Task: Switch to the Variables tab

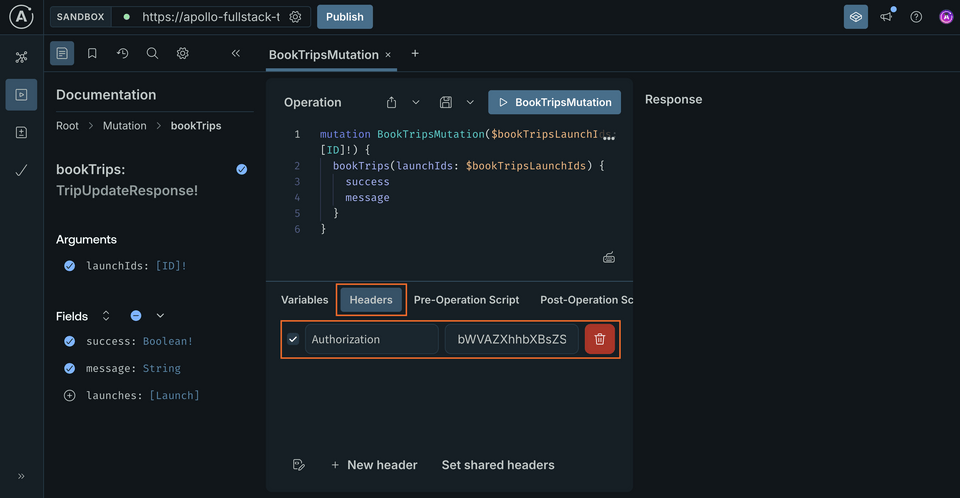Action: coord(304,300)
